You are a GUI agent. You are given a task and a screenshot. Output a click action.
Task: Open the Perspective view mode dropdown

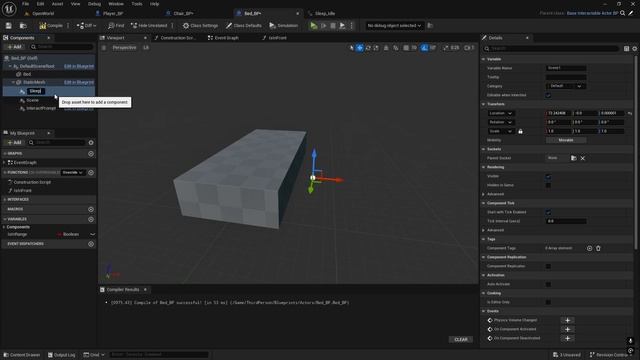pyautogui.click(x=124, y=48)
